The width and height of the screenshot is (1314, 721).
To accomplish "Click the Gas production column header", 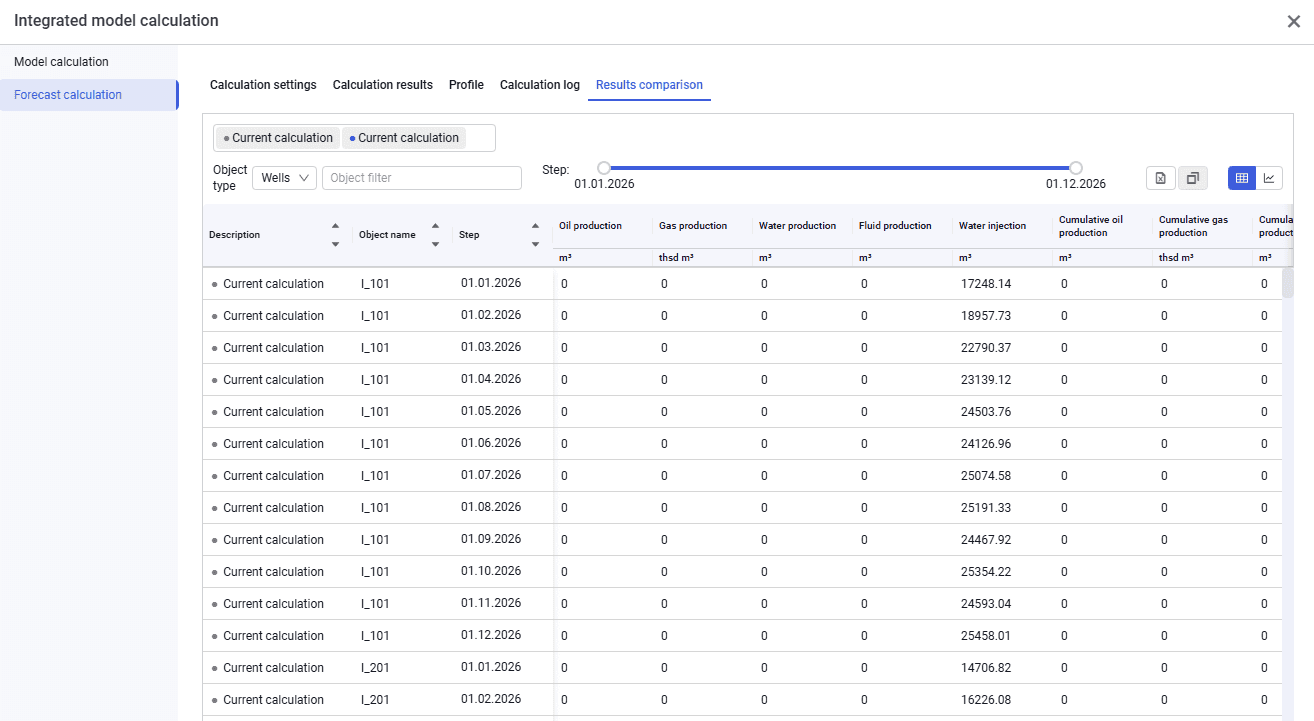I will (x=693, y=226).
